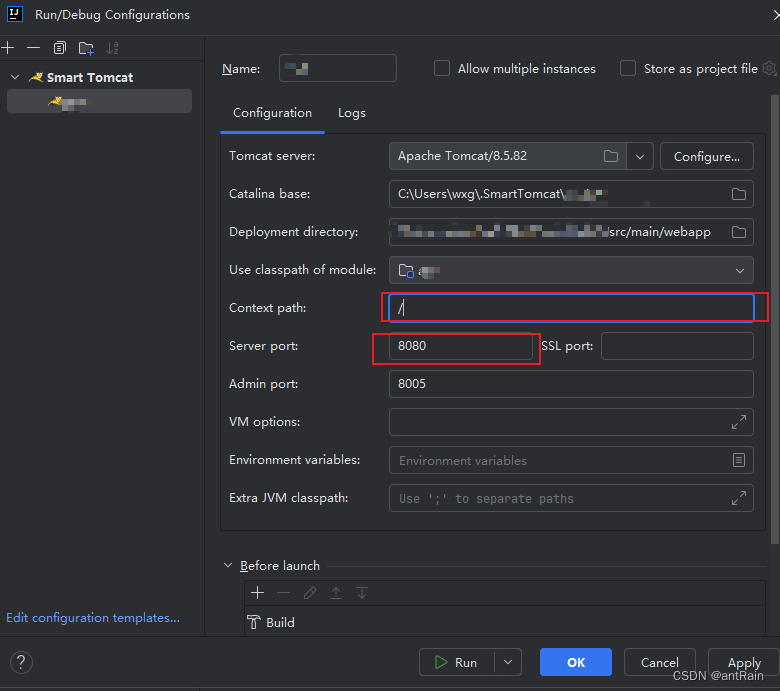Click the Context path input field

point(571,308)
